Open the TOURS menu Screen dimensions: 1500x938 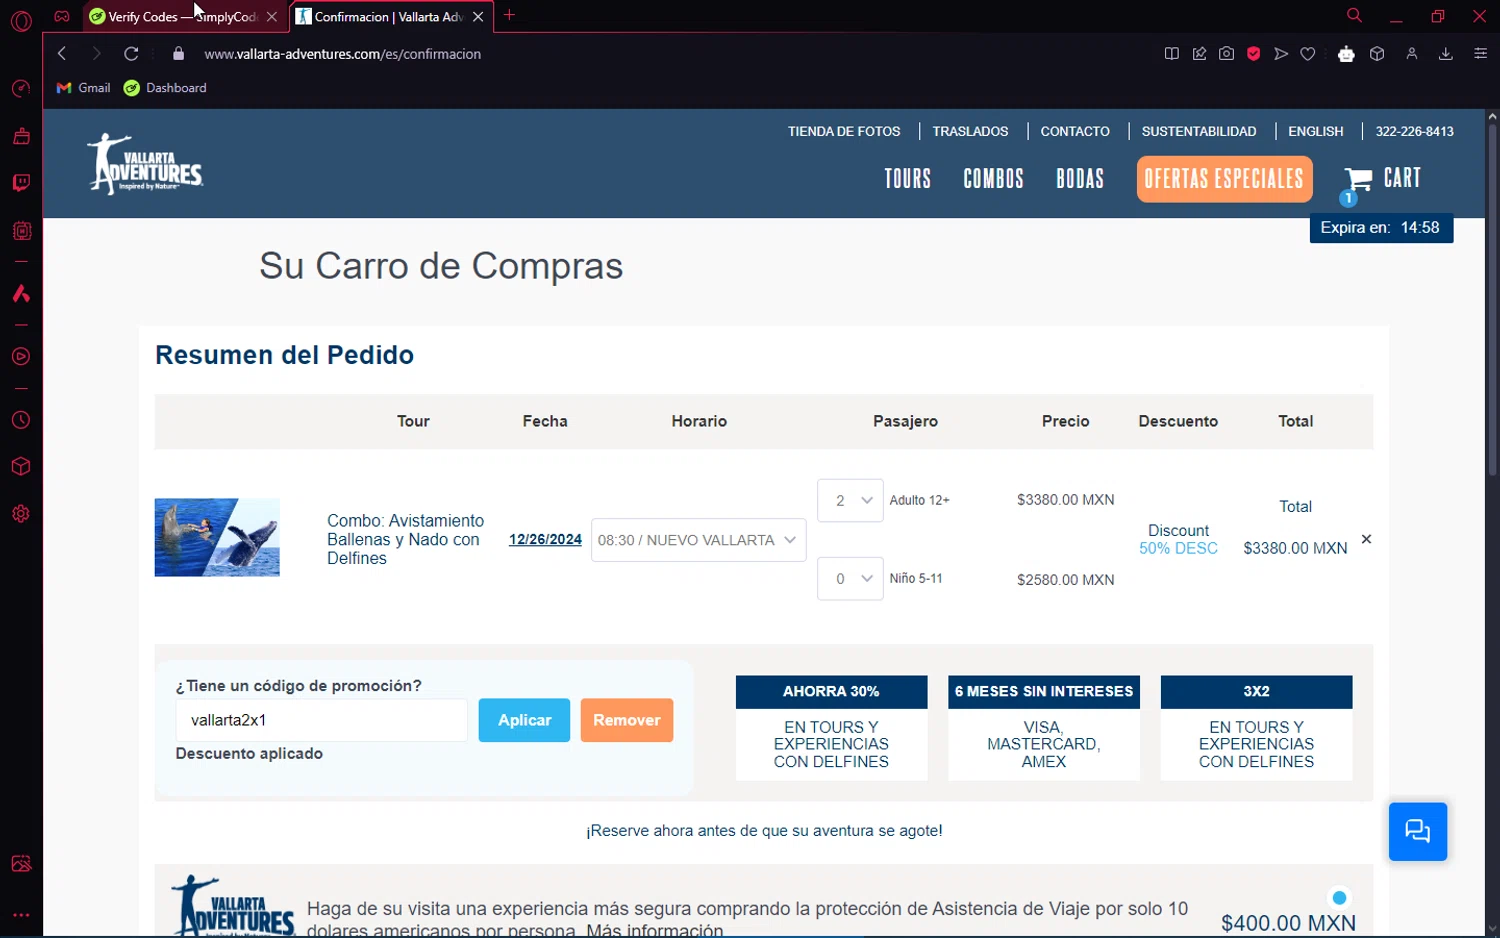(908, 179)
